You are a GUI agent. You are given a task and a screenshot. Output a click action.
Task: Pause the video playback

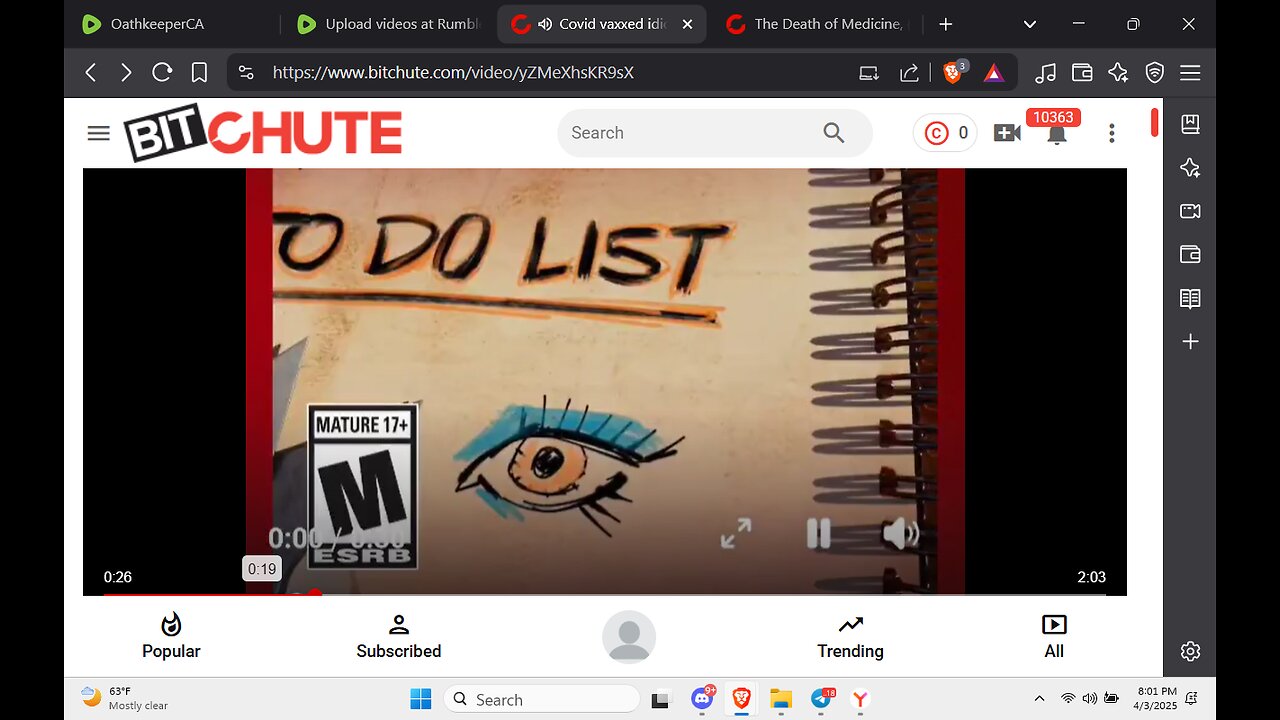pyautogui.click(x=819, y=534)
